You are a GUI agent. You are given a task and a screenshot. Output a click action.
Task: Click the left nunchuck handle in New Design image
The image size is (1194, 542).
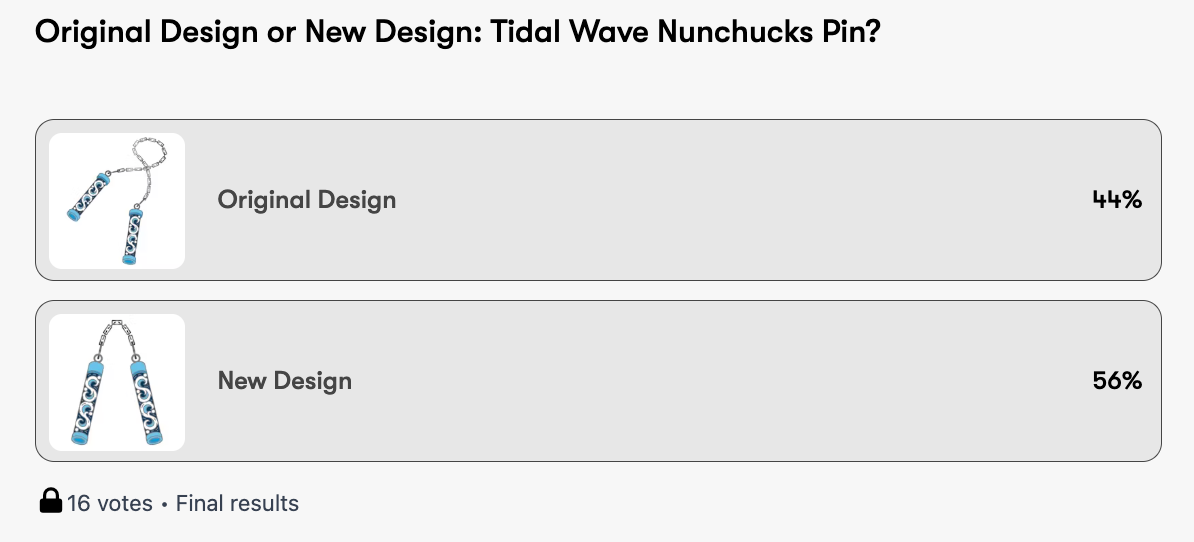click(88, 398)
